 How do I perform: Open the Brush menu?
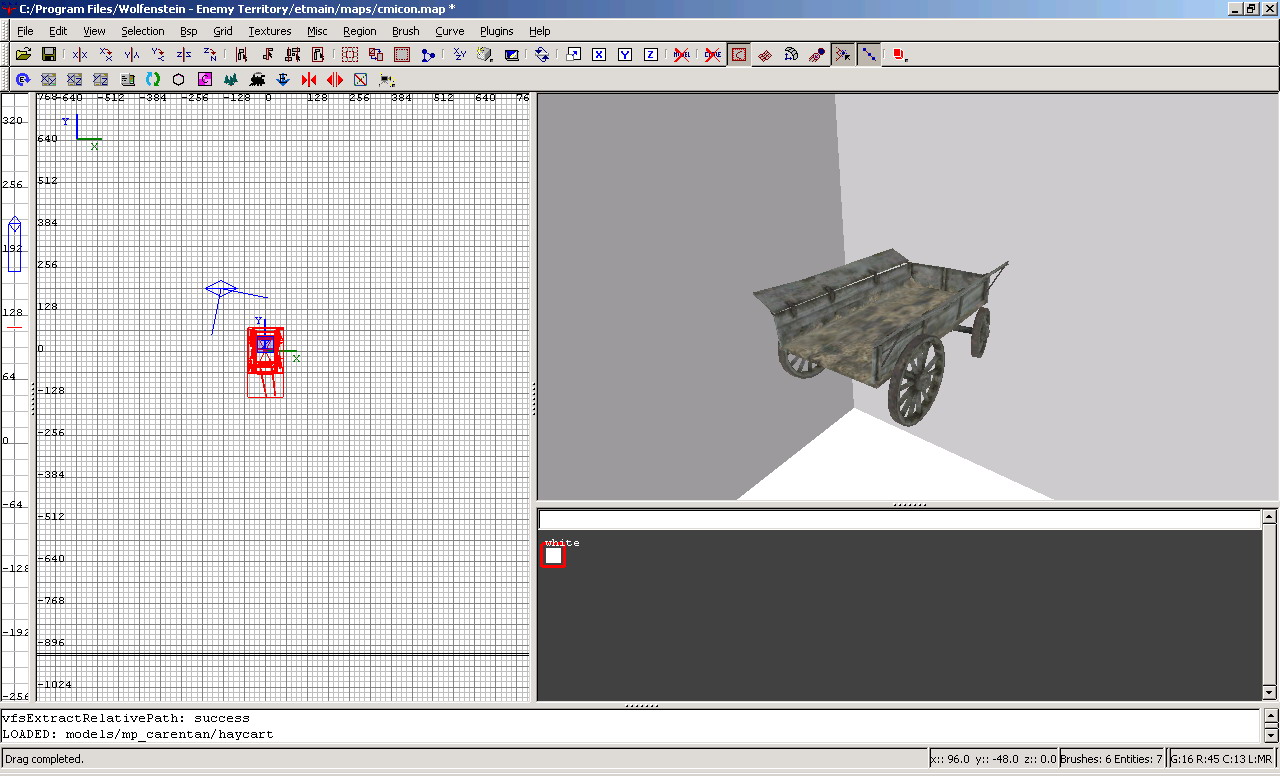405,31
